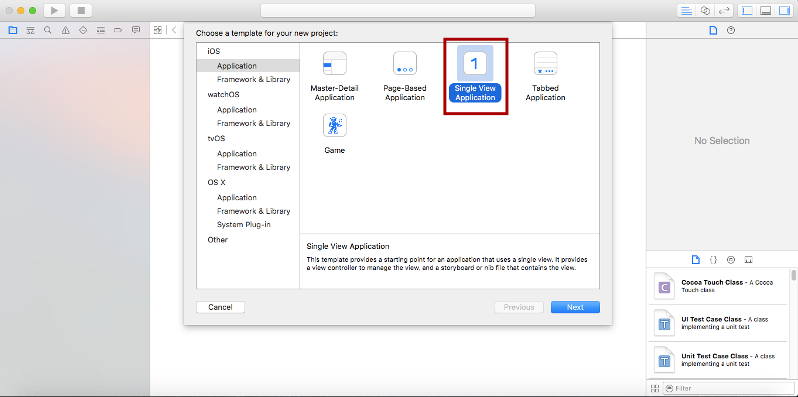This screenshot has height=397, width=798.
Task: Choose the Single View Application template
Action: click(475, 75)
